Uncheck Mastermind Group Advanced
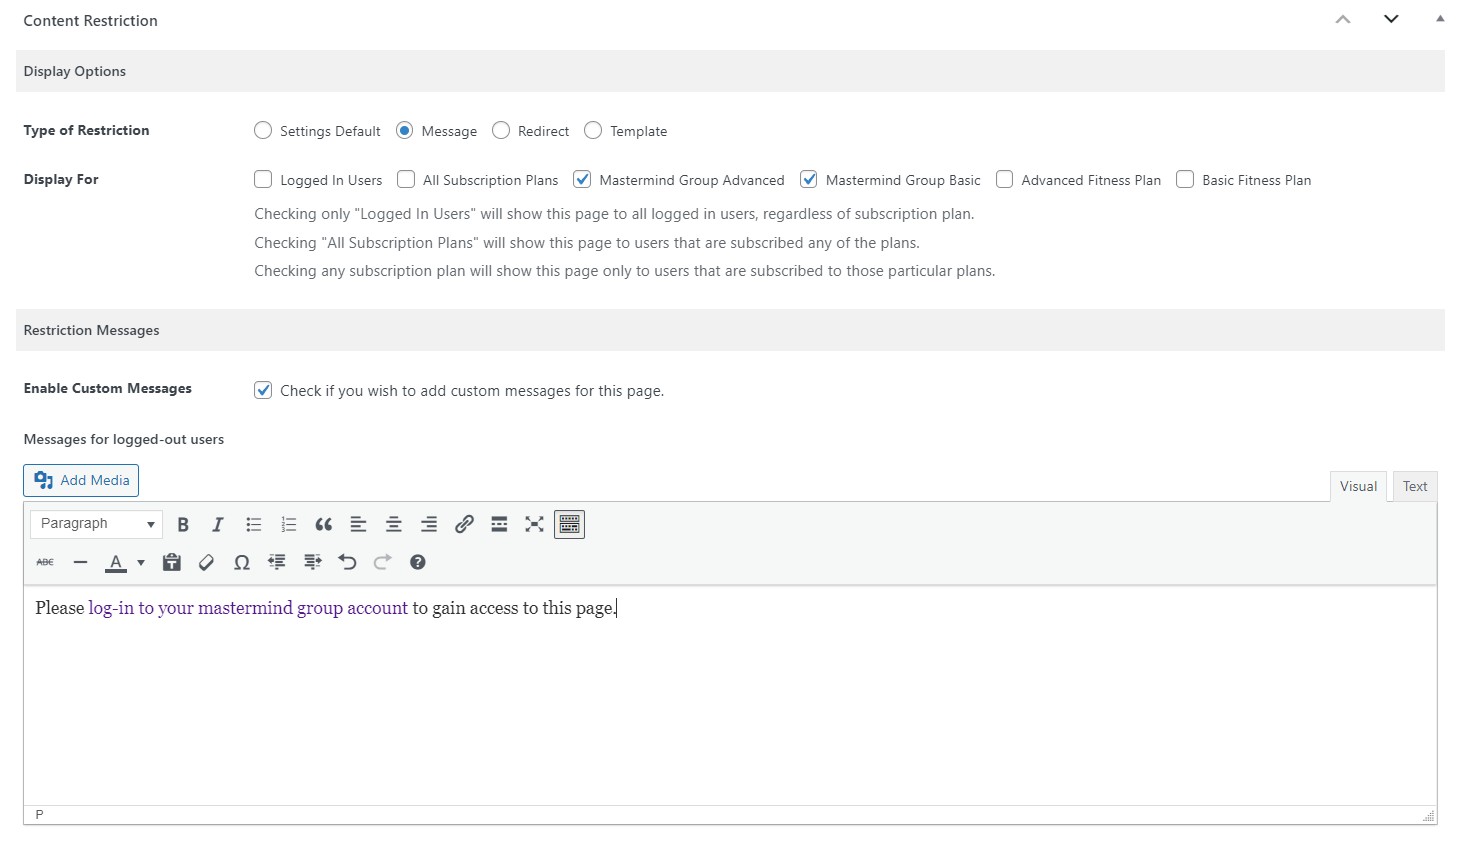Viewport: 1462px width, 841px height. pyautogui.click(x=582, y=179)
